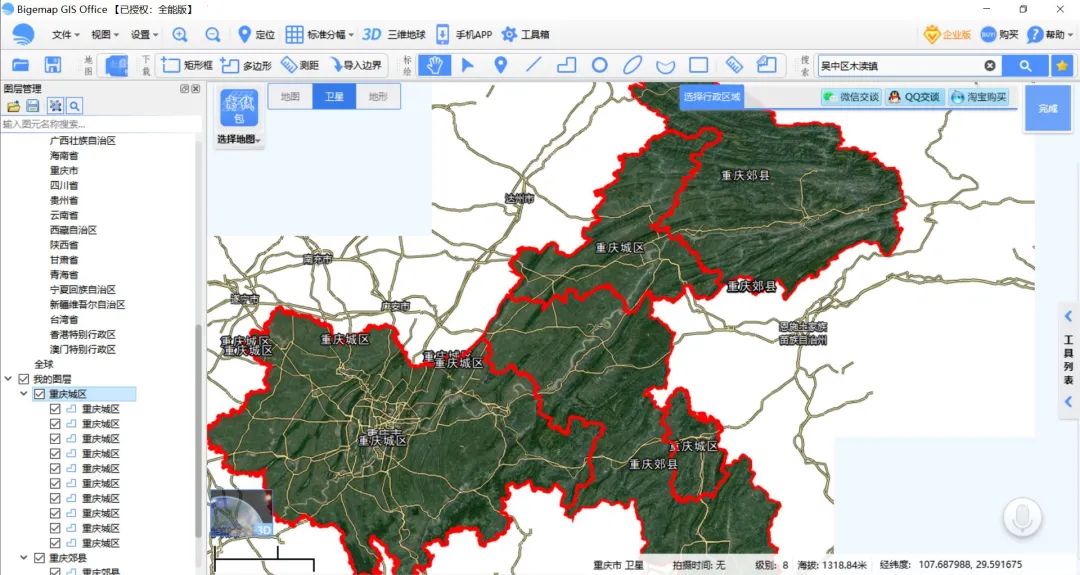The image size is (1080, 575).
Task: Open the 选择地图 dropdown
Action: (239, 140)
